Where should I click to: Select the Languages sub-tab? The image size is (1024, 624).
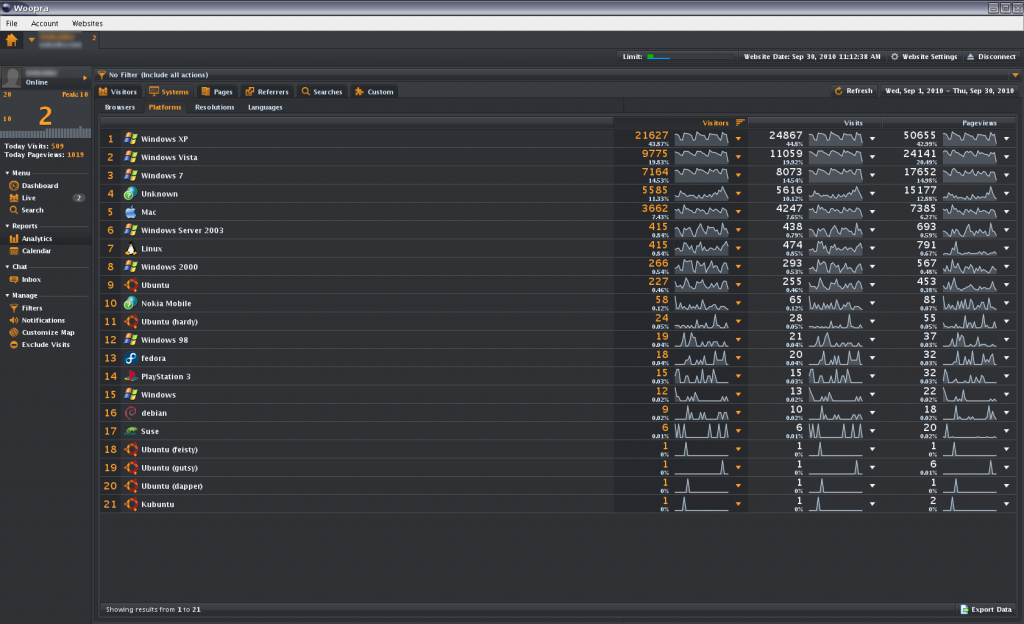pyautogui.click(x=265, y=107)
